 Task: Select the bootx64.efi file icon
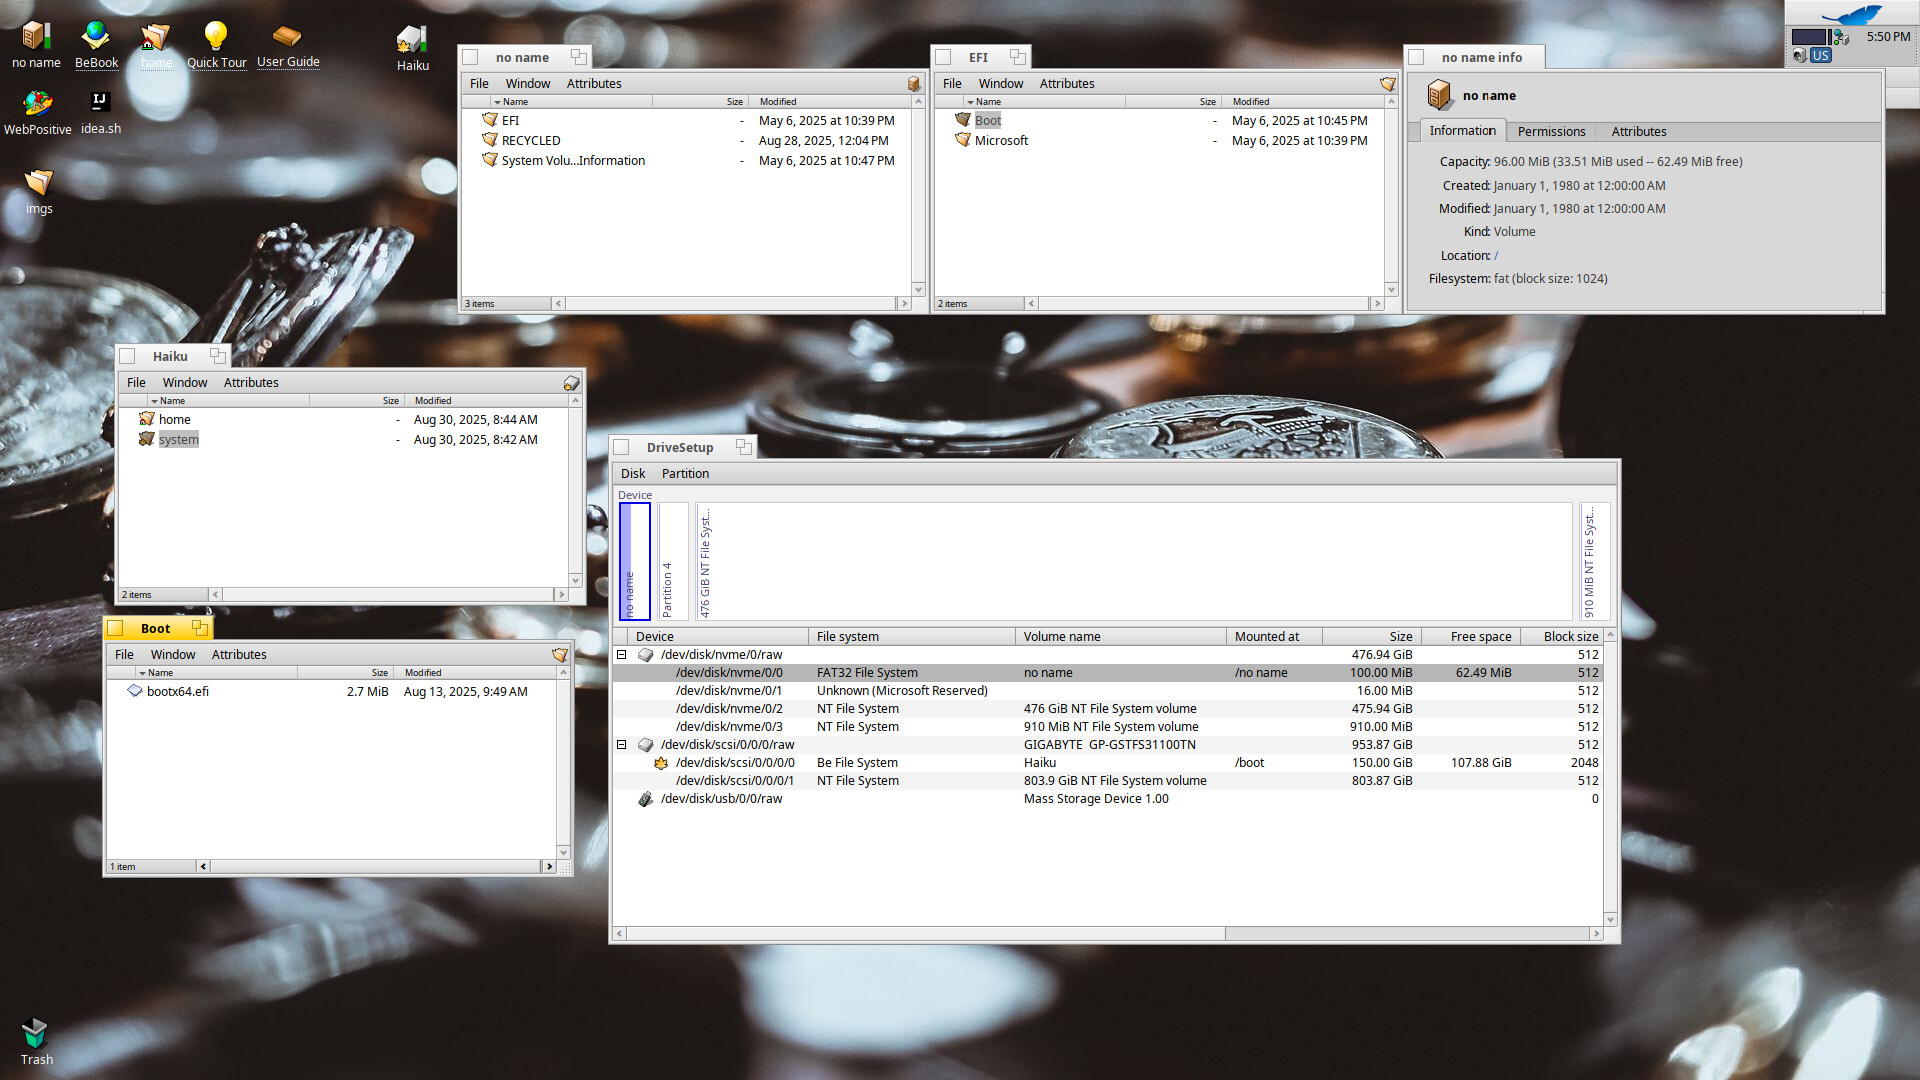135,691
